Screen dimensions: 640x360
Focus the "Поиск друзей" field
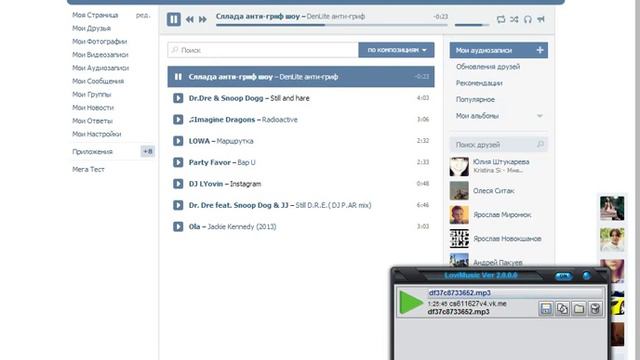(x=499, y=144)
